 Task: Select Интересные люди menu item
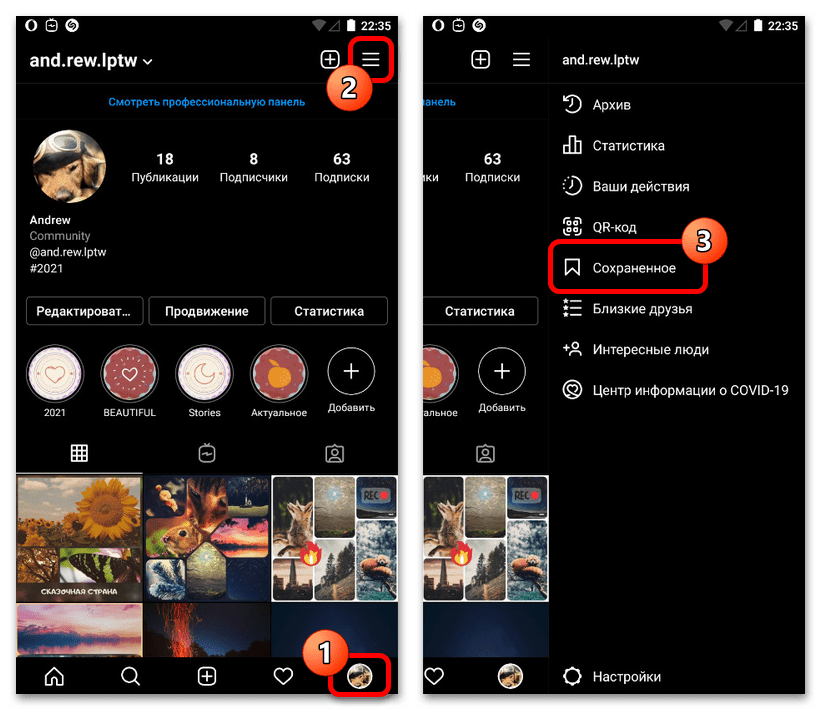coord(649,350)
